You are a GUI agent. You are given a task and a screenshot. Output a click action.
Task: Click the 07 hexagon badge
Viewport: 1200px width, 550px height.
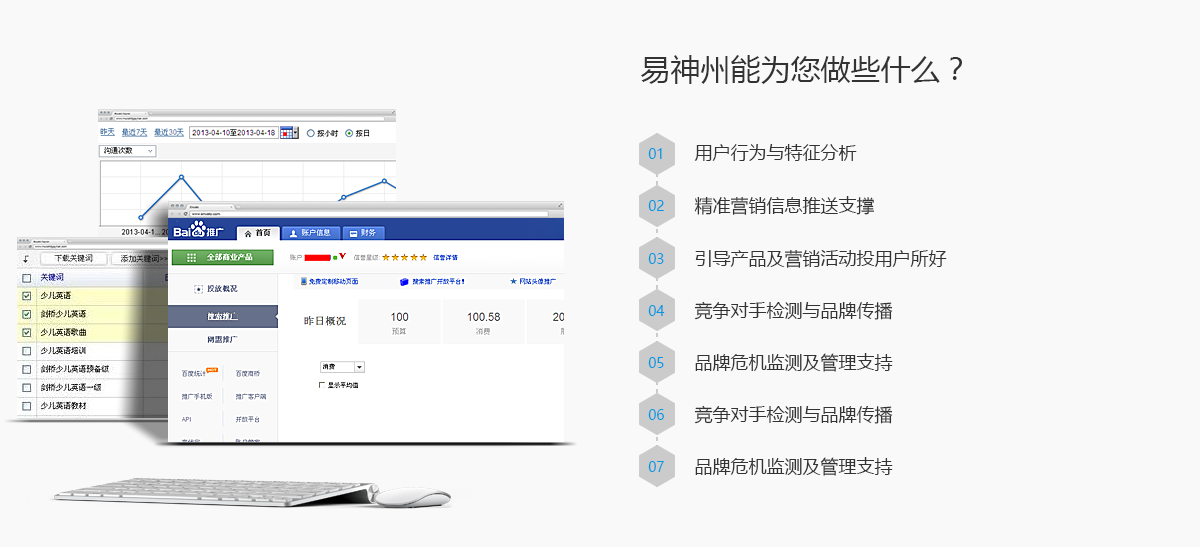click(656, 466)
